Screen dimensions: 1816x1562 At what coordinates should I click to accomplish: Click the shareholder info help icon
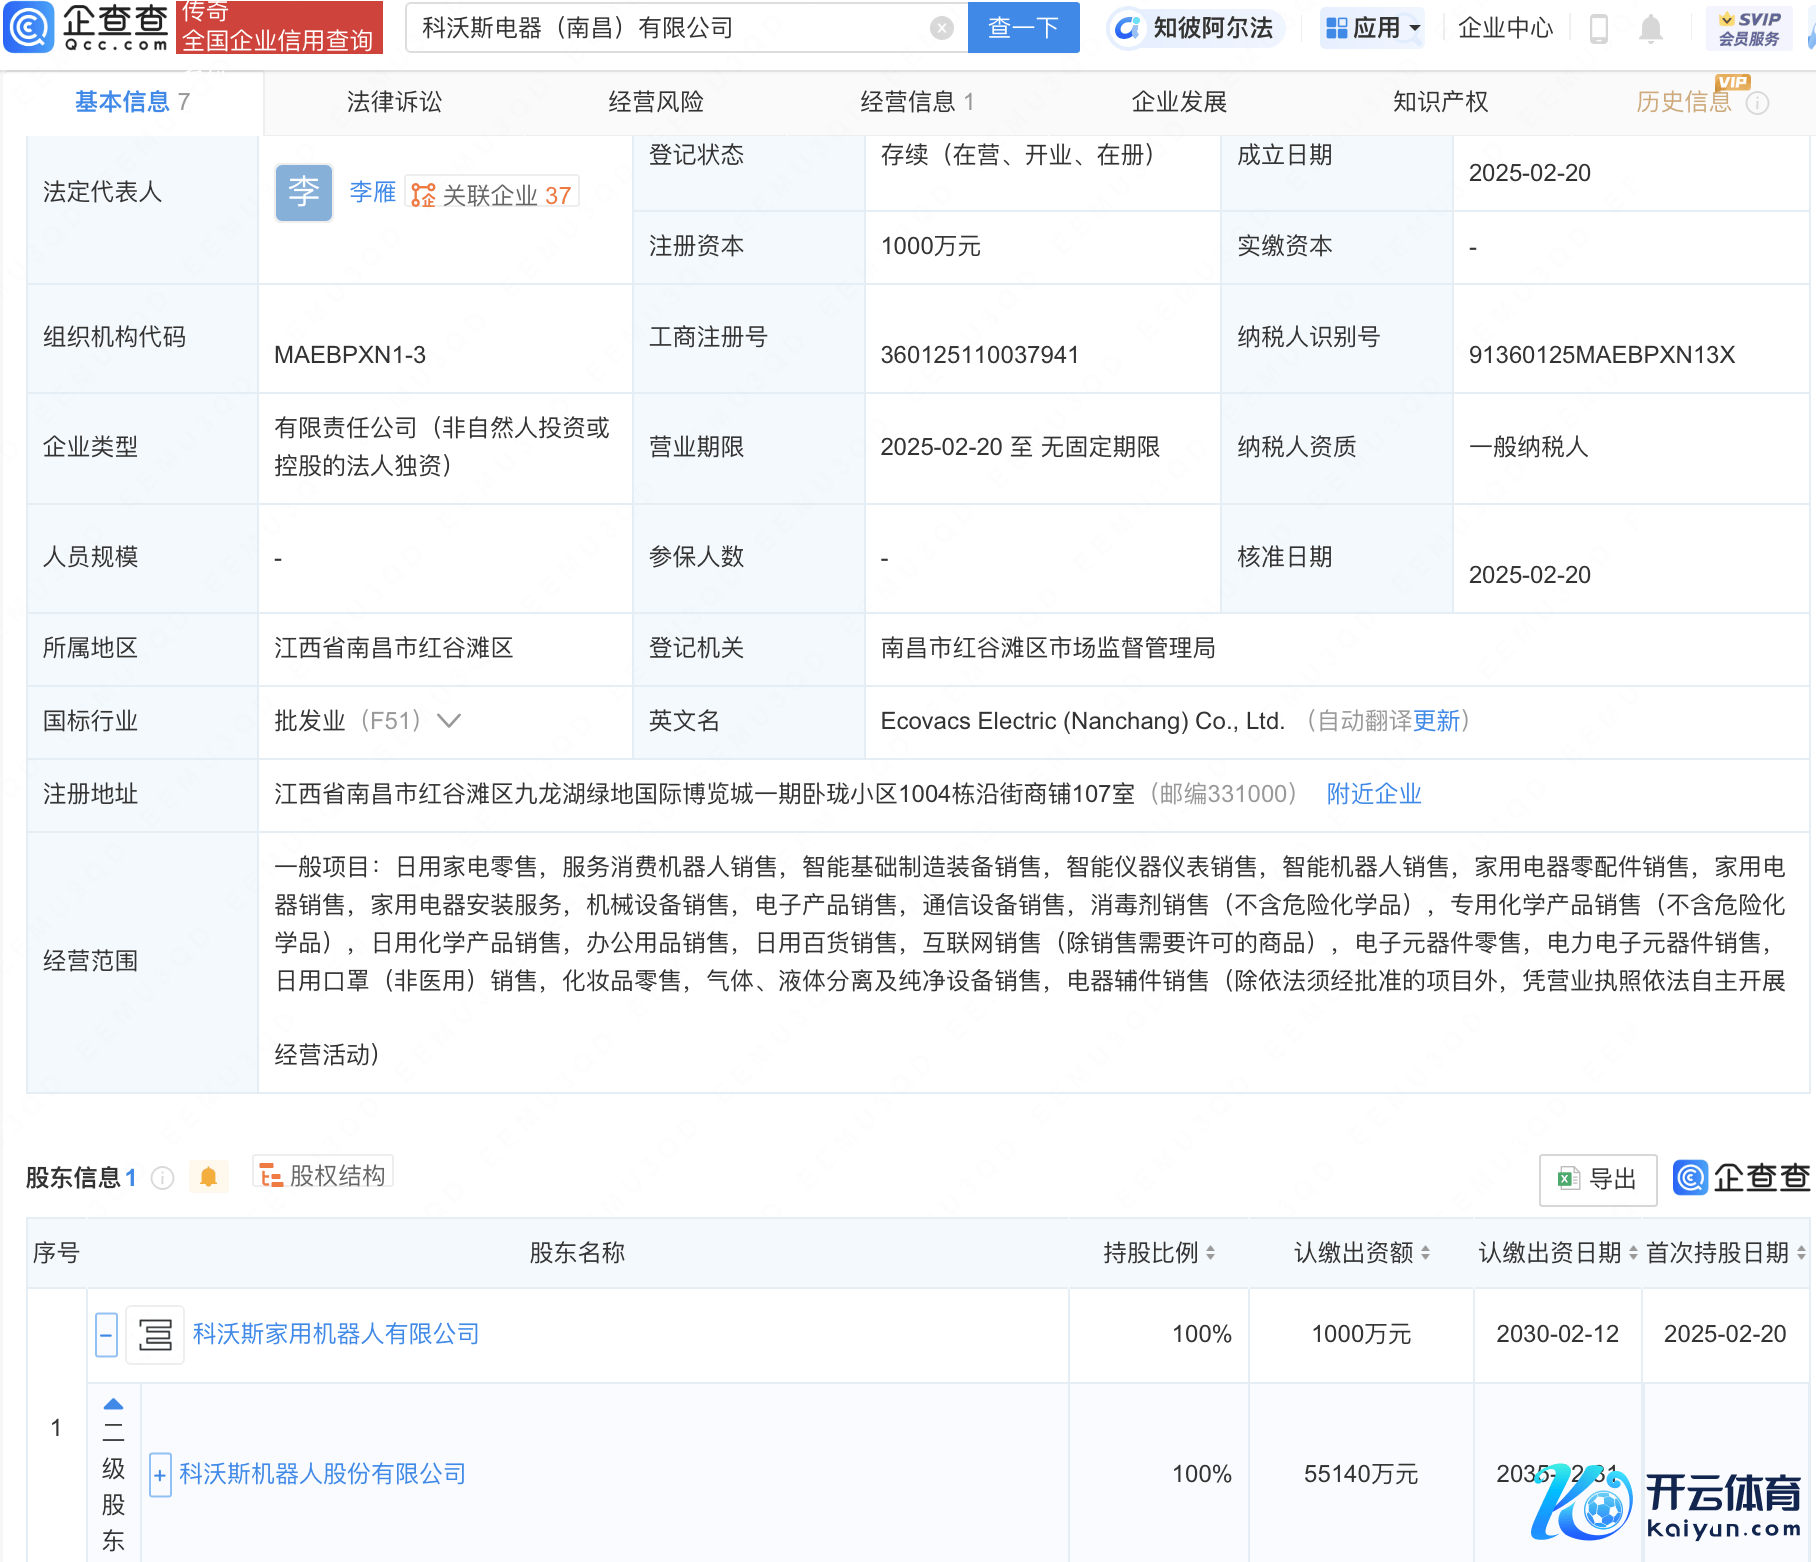162,1178
